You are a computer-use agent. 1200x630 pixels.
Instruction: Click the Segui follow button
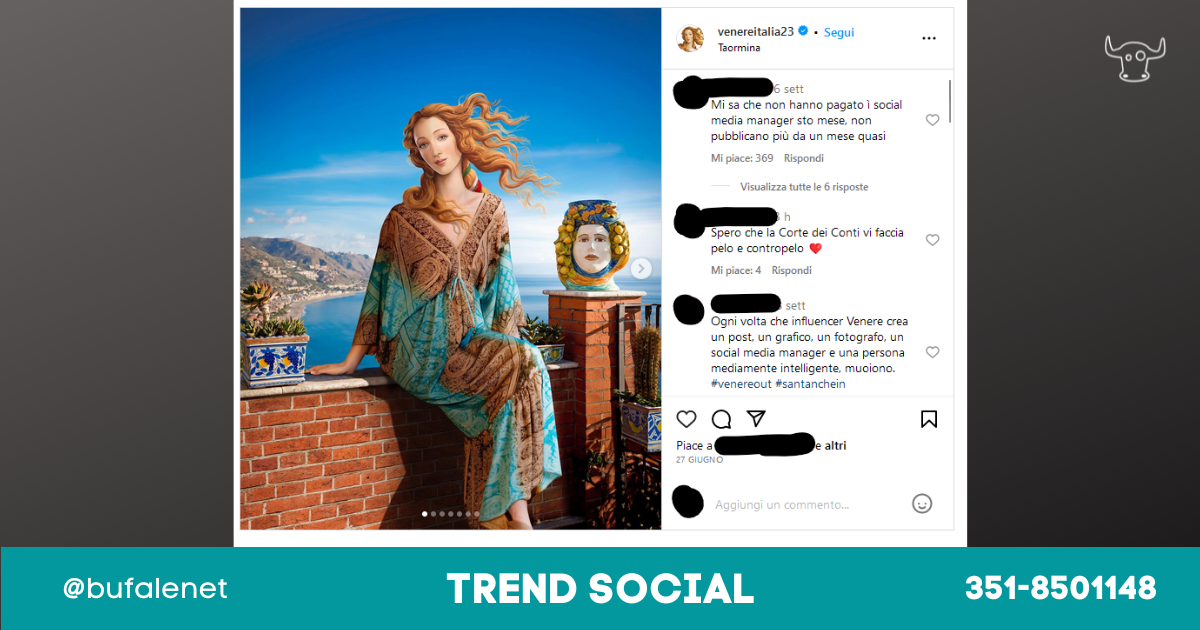[839, 32]
